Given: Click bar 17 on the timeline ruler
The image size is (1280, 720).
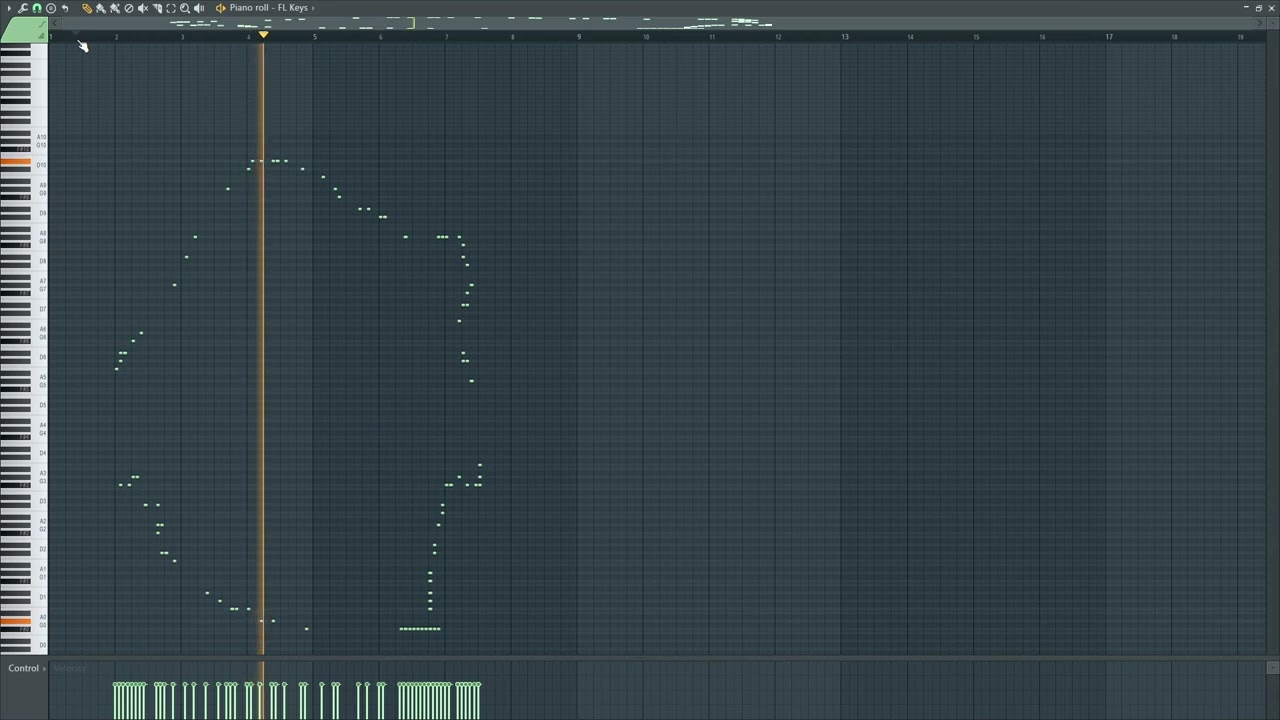Looking at the screenshot, I should point(1108,37).
